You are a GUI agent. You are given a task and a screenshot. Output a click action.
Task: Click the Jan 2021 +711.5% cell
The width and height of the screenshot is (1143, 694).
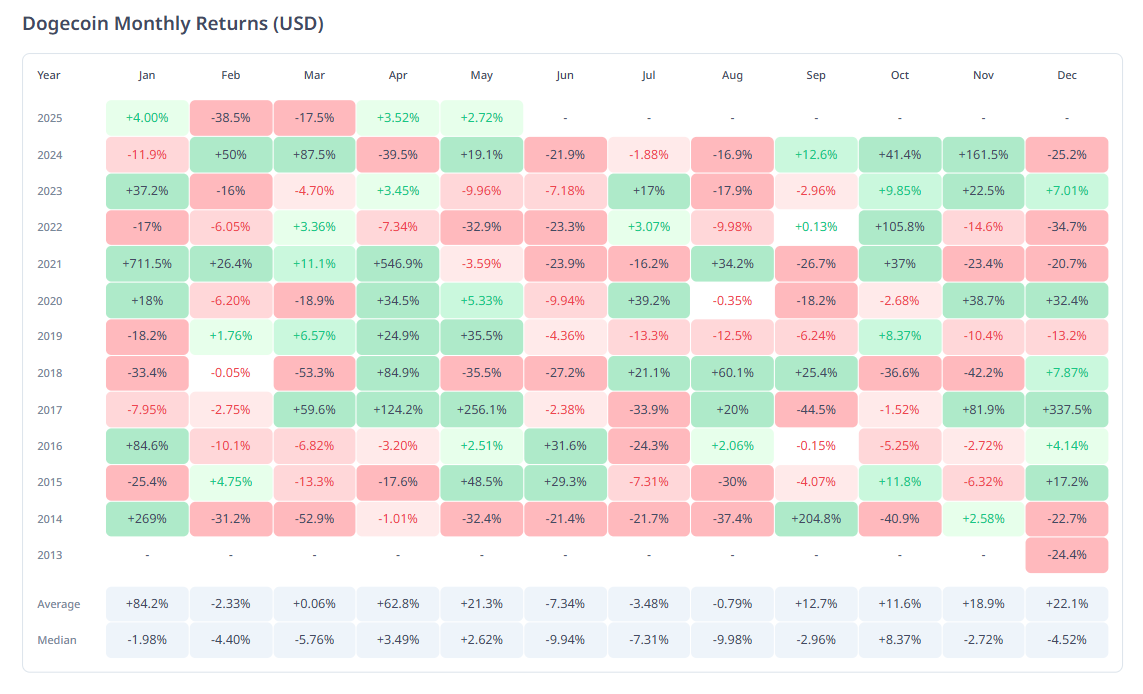coord(147,264)
